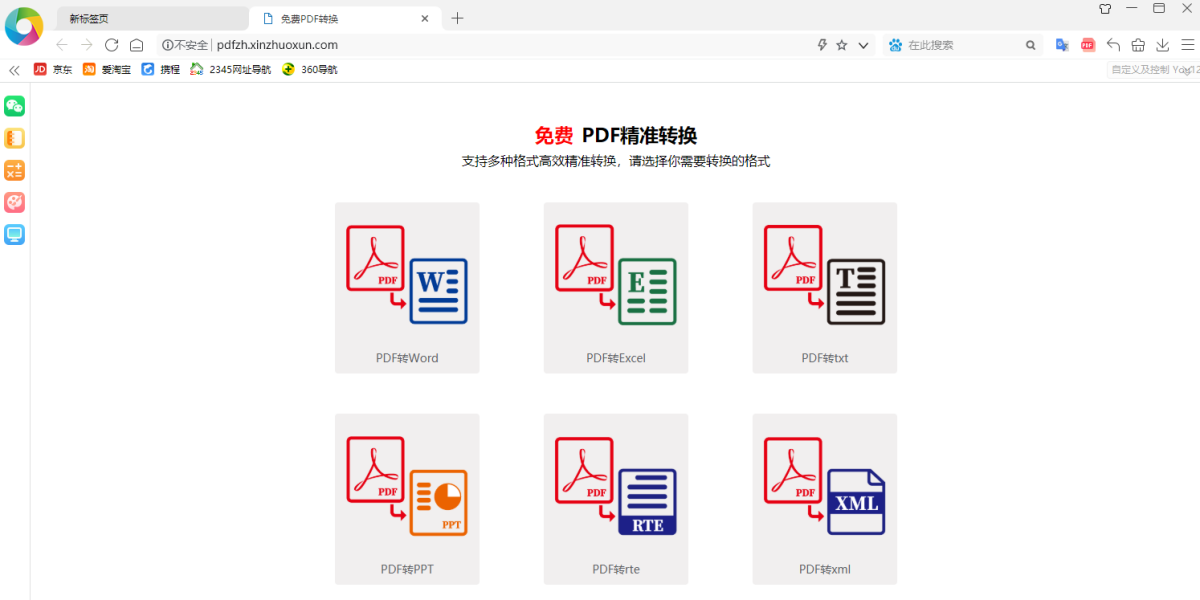Image resolution: width=1200 pixels, height=600 pixels.
Task: Reload the page with the refresh icon
Action: click(x=112, y=45)
